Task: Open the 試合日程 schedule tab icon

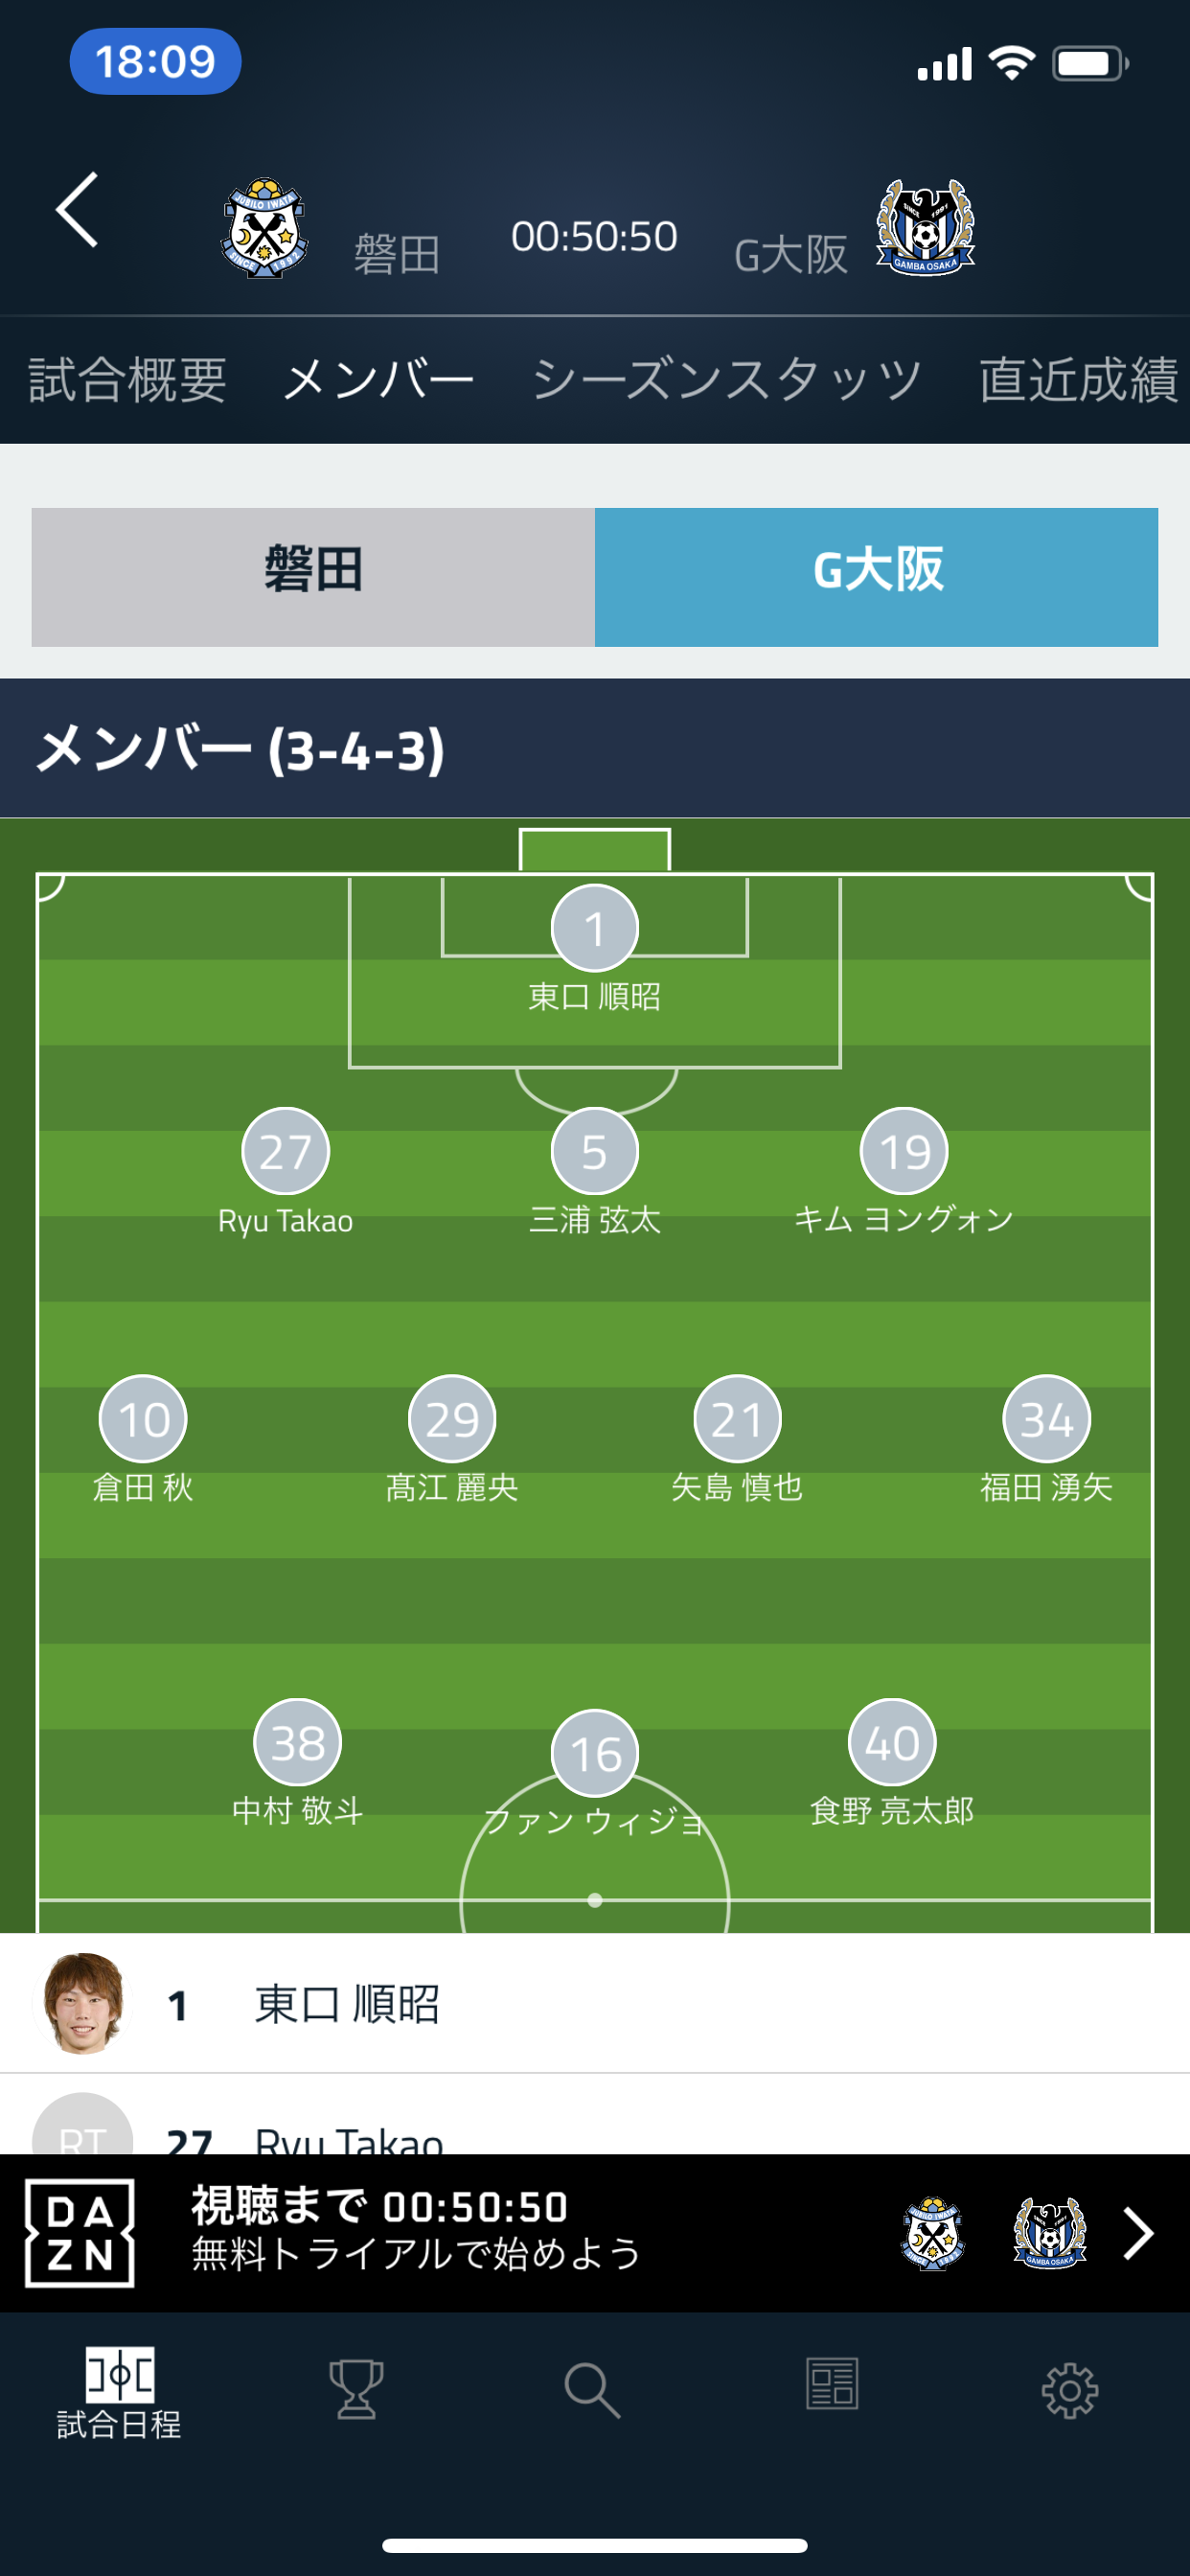Action: 119,2392
